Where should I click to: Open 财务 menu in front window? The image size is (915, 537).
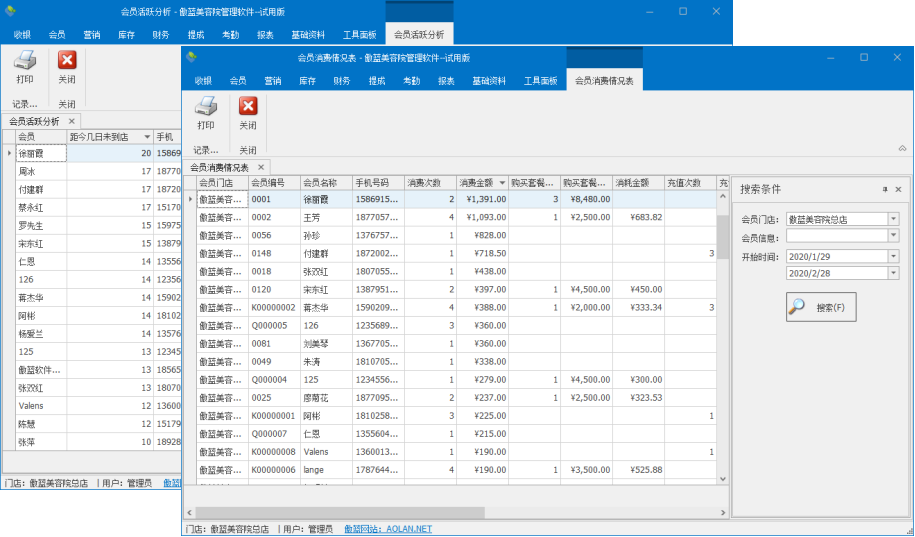[342, 81]
